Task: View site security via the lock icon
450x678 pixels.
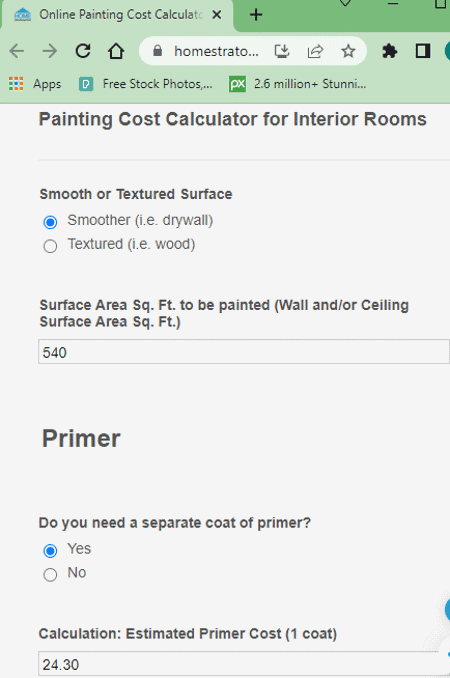Action: [157, 51]
